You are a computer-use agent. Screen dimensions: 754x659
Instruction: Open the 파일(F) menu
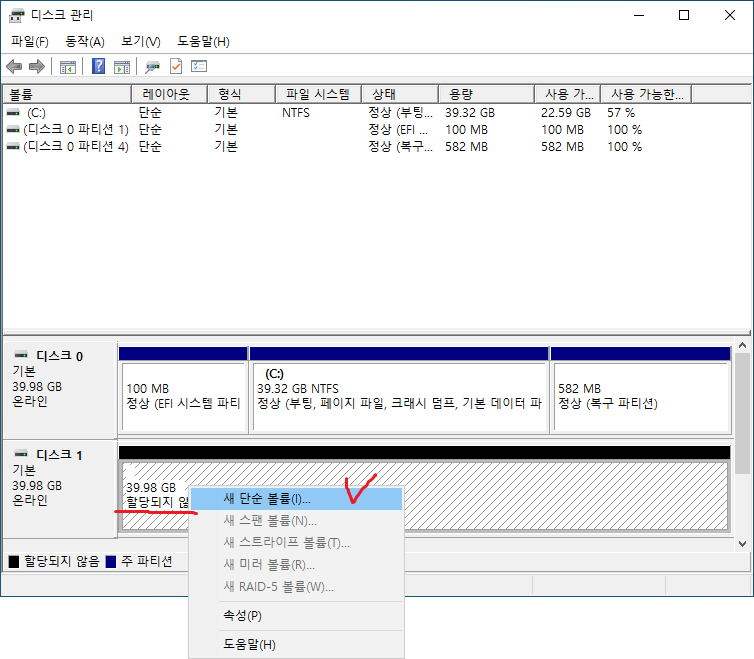click(x=30, y=42)
